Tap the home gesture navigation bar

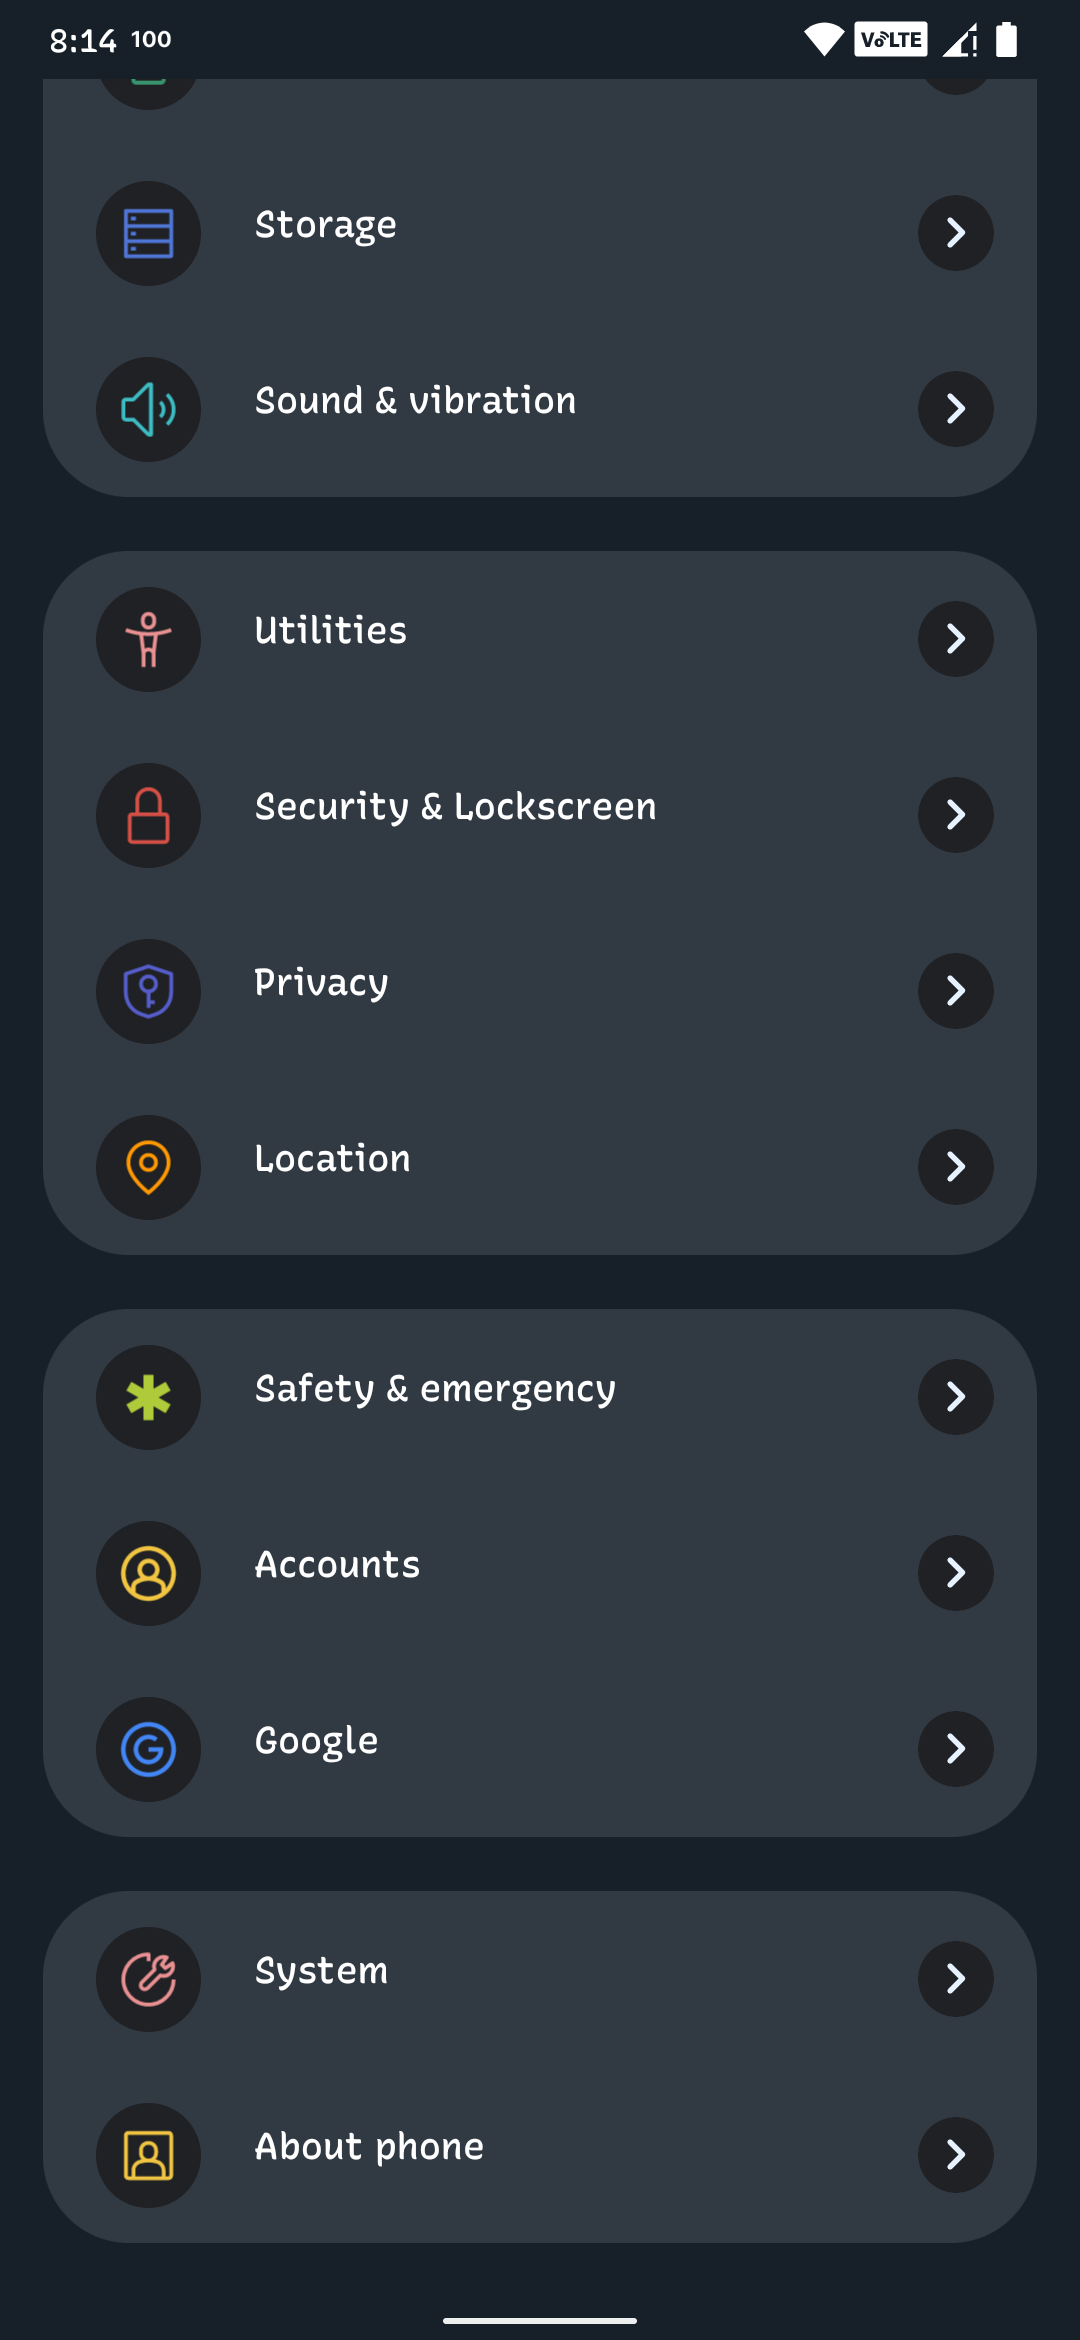pyautogui.click(x=540, y=2320)
